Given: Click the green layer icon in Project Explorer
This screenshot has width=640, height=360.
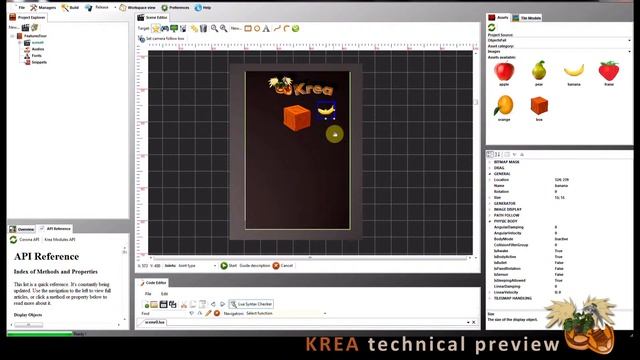Looking at the screenshot, I should click(x=35, y=27).
